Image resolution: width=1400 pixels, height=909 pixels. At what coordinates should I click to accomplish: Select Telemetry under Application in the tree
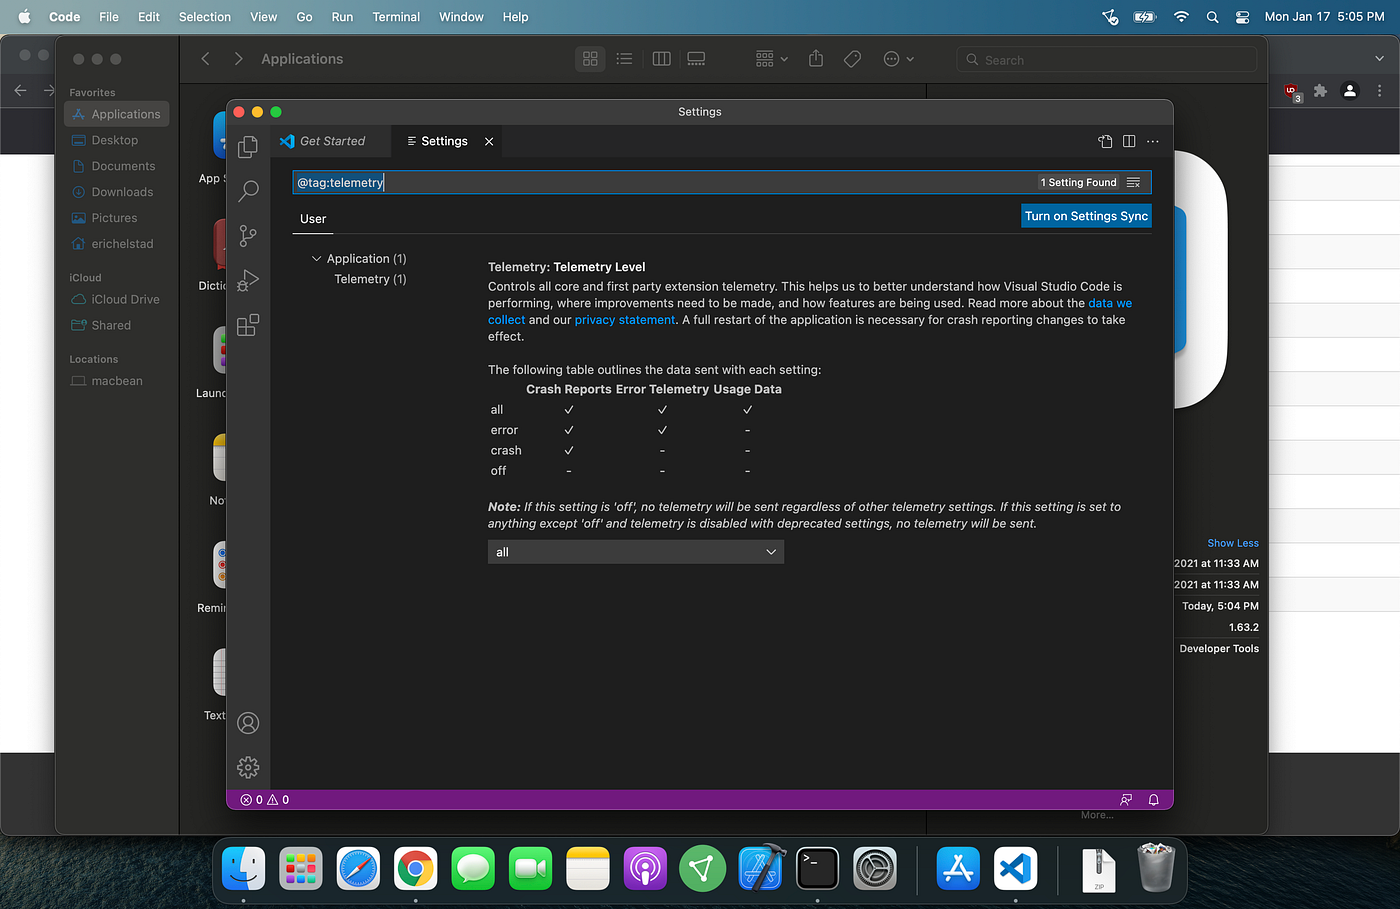(370, 279)
